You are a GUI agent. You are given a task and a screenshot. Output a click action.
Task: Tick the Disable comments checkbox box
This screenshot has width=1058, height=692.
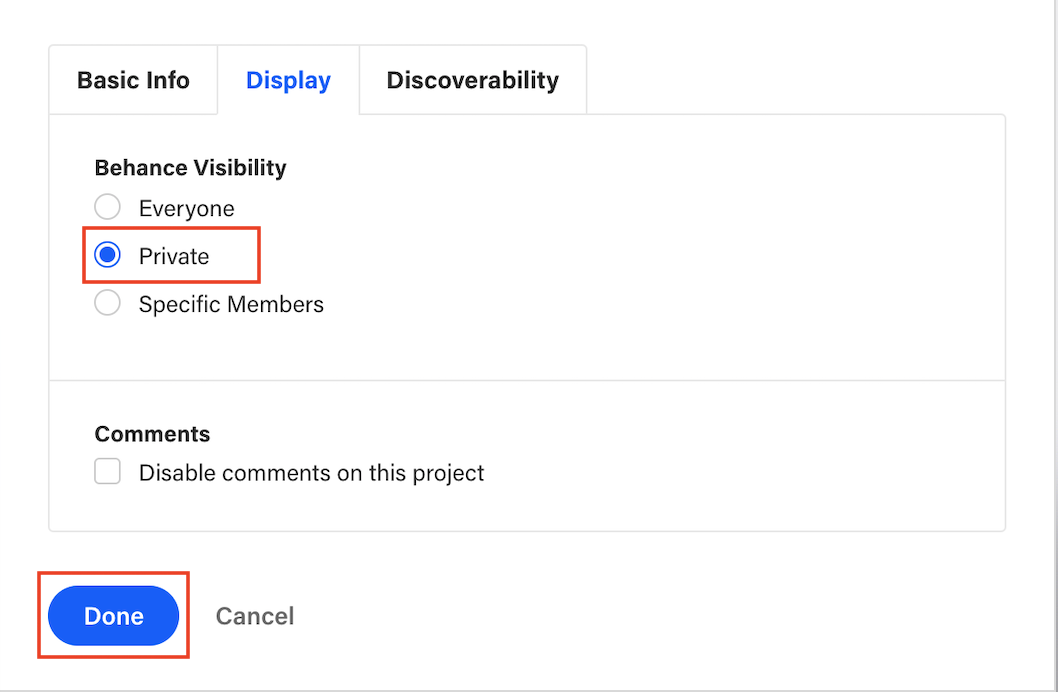(x=108, y=472)
